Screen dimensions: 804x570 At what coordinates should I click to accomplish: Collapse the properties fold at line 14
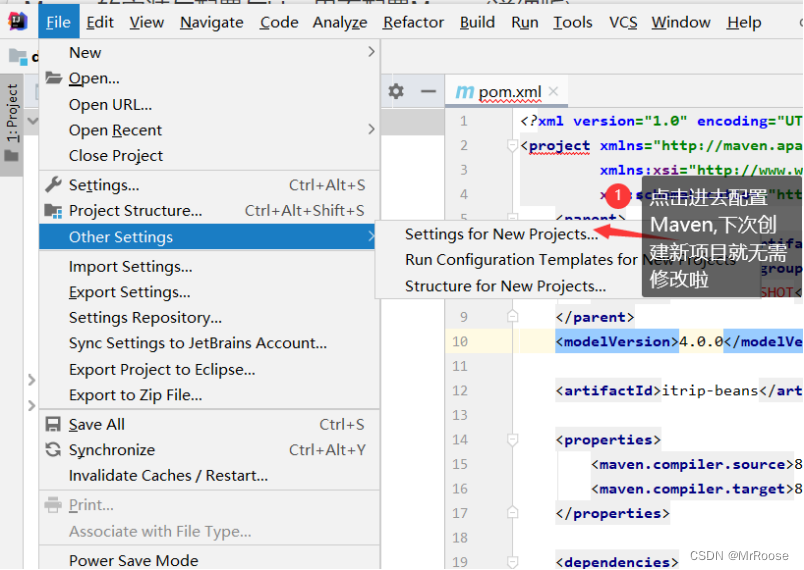[x=512, y=440]
